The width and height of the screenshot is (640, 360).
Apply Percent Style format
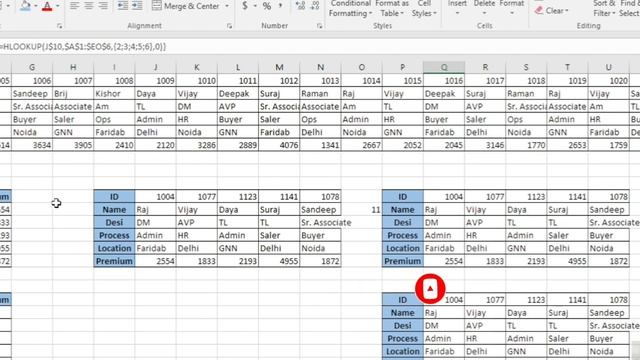tap(267, 6)
